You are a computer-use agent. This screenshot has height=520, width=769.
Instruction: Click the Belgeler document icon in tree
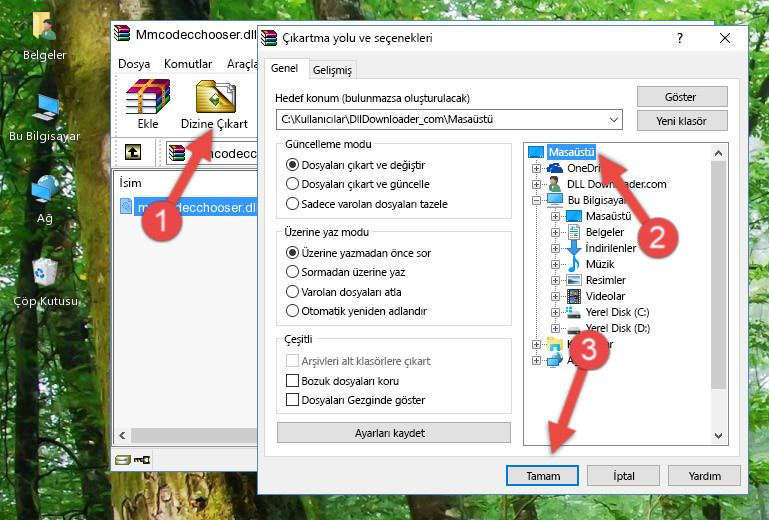point(573,232)
